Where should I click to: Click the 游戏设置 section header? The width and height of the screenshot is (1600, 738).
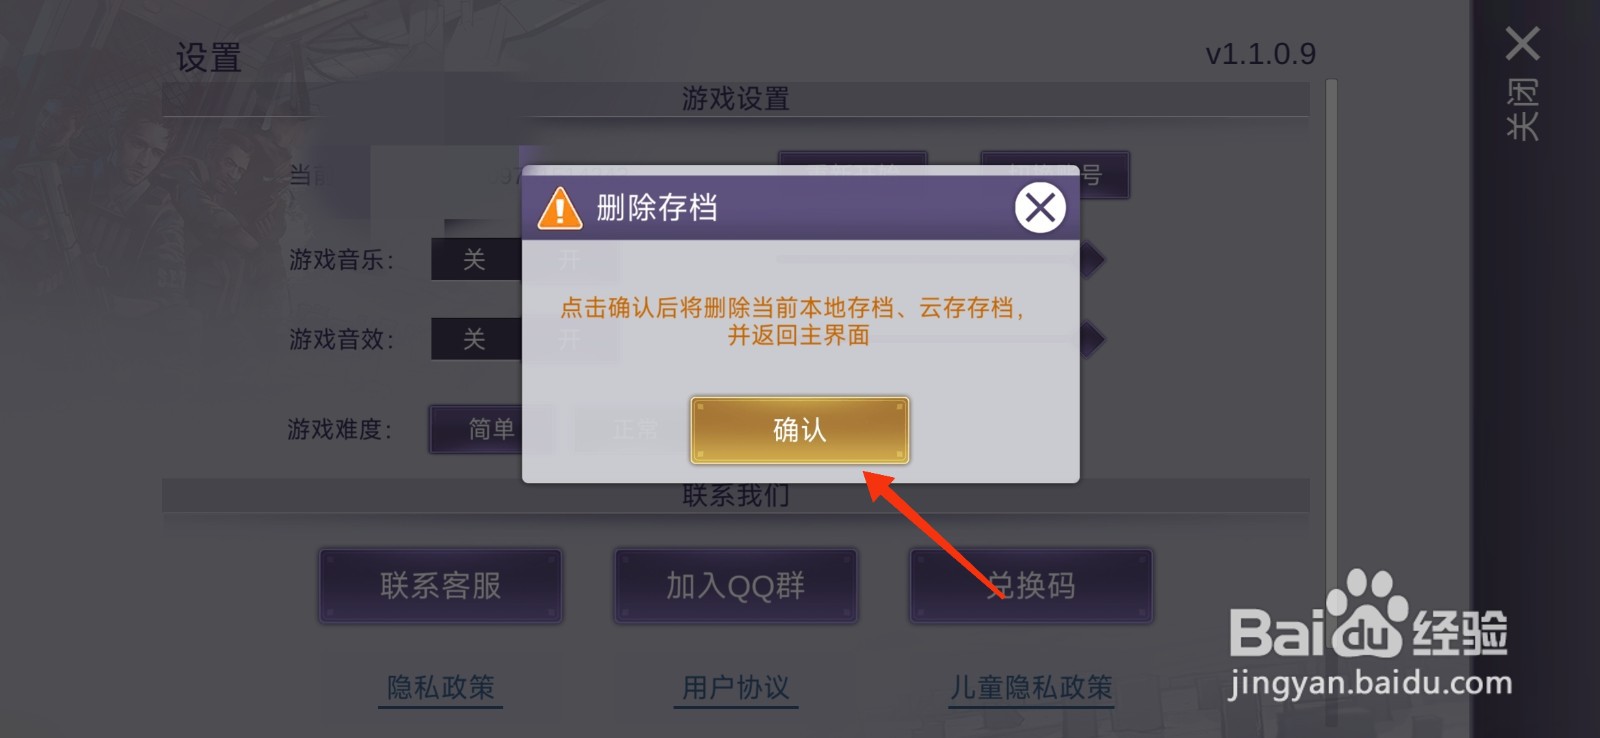pos(736,99)
